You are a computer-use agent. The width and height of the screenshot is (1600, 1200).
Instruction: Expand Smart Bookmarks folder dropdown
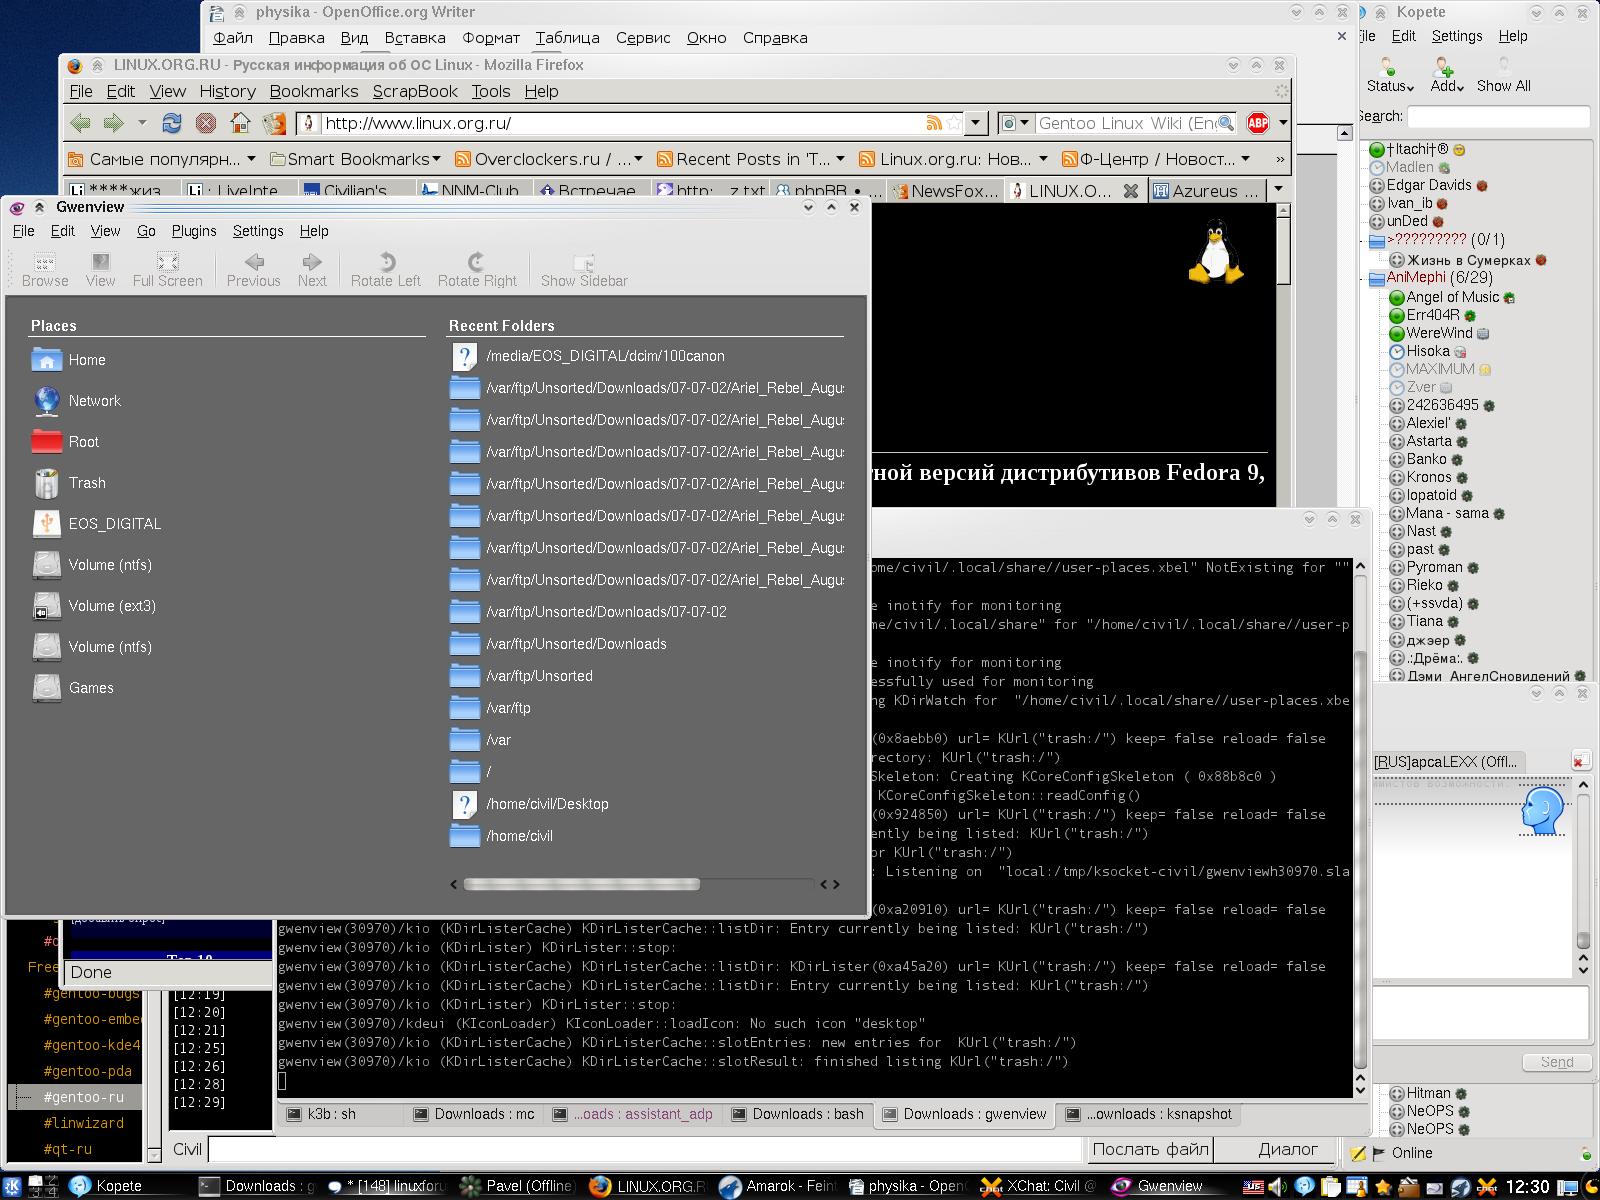coord(356,159)
